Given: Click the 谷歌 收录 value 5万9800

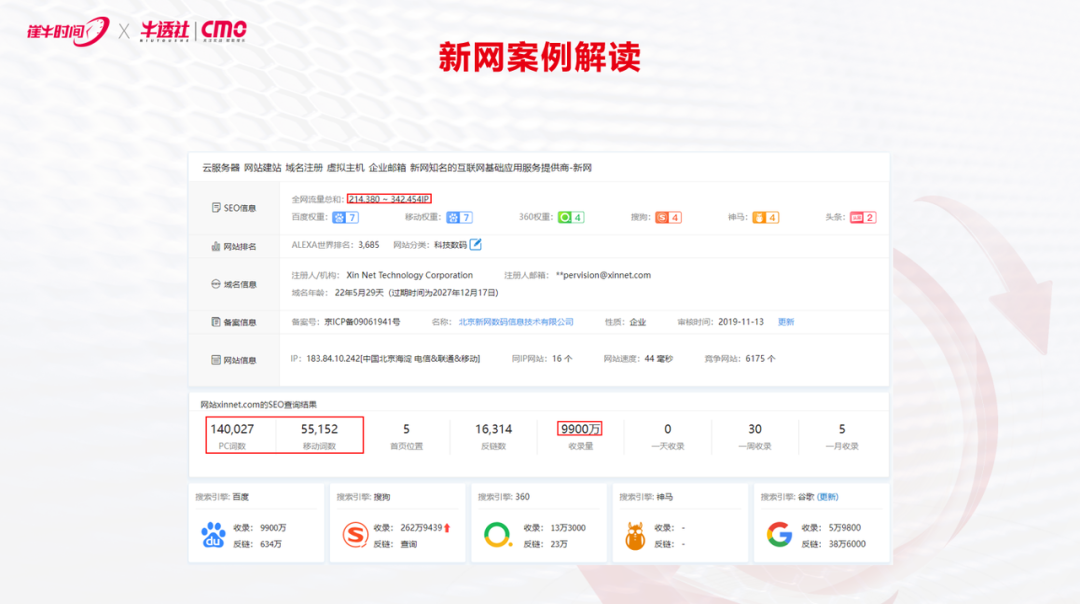Looking at the screenshot, I should 844,528.
